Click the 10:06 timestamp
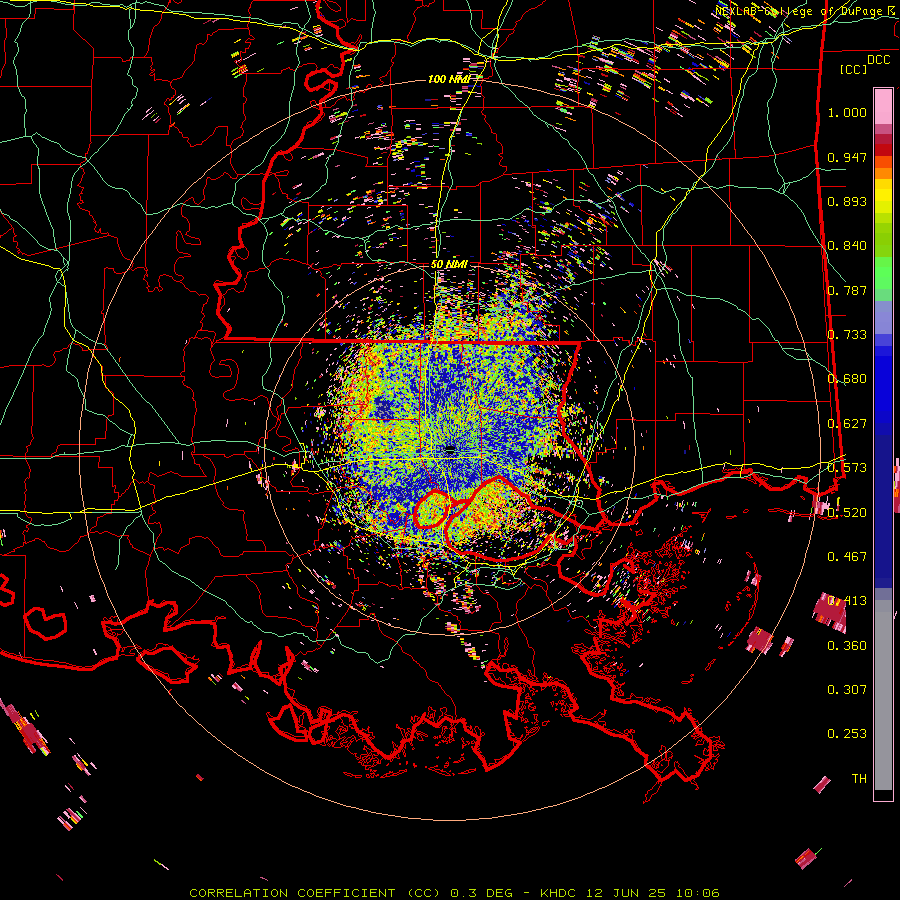 click(x=697, y=893)
